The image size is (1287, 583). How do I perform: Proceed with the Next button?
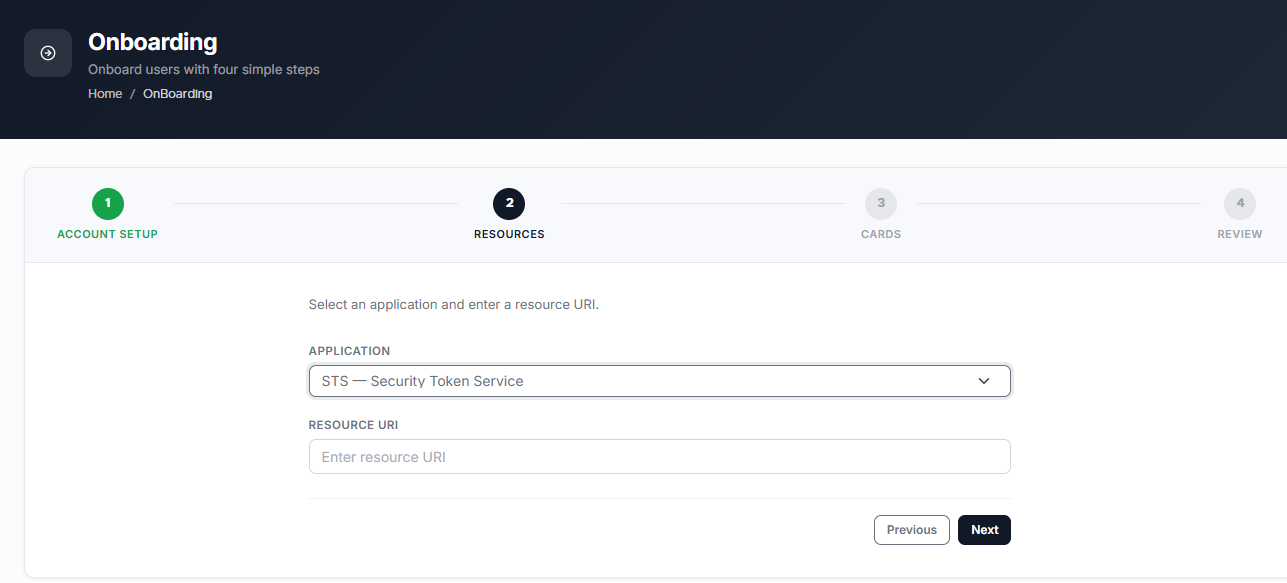point(984,530)
